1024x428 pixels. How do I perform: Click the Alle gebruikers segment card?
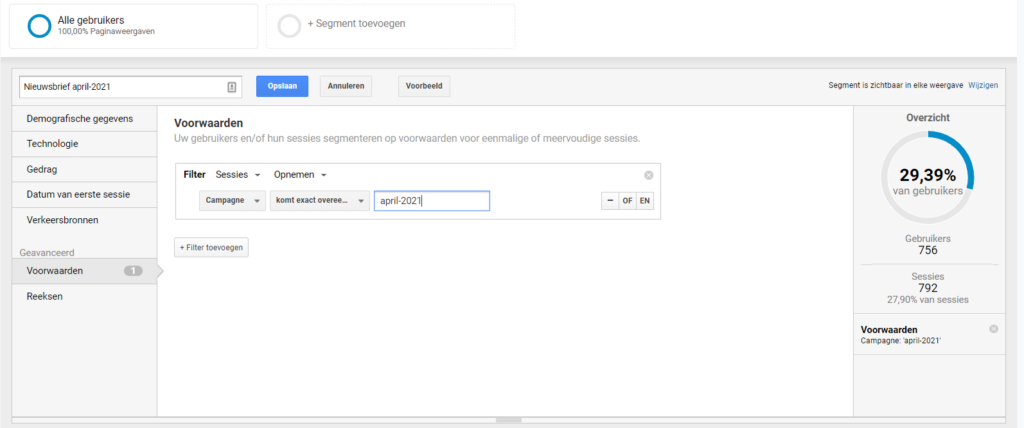[x=133, y=26]
